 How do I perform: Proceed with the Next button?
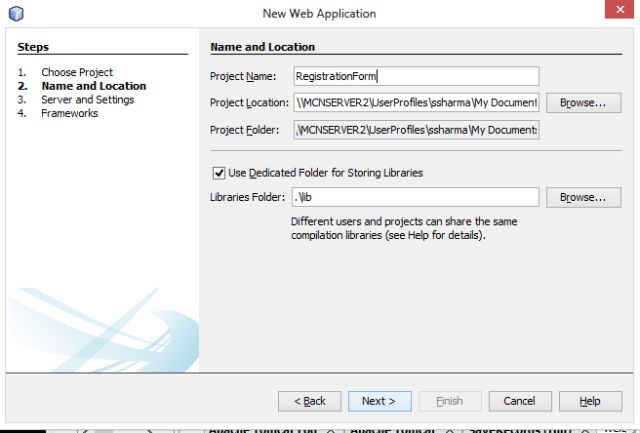point(380,401)
